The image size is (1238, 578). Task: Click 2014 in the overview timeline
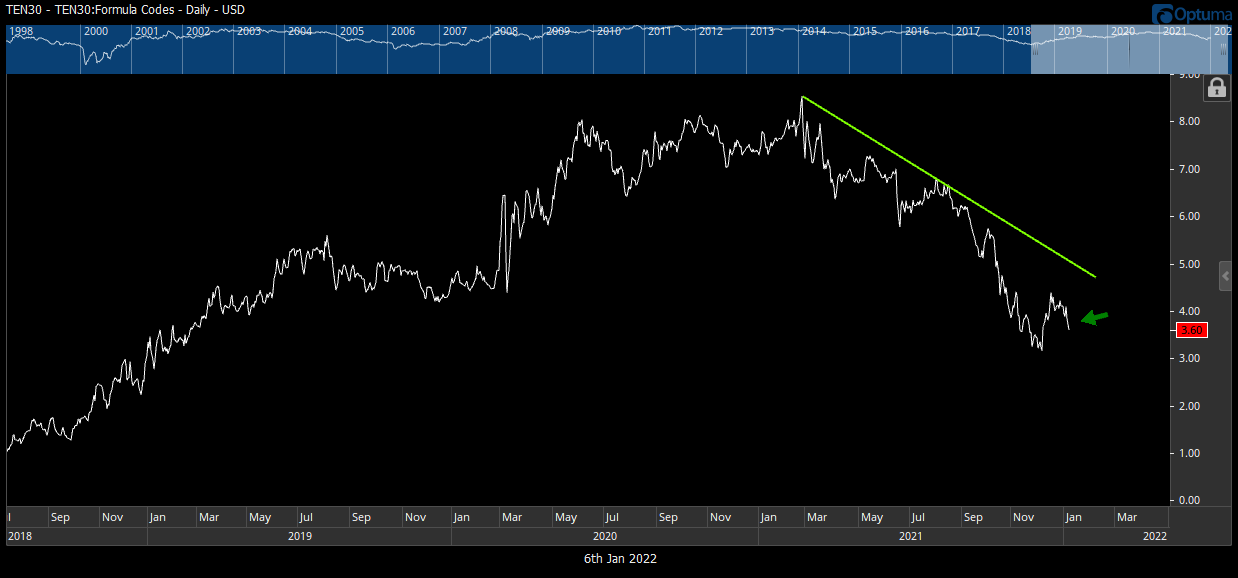click(814, 31)
